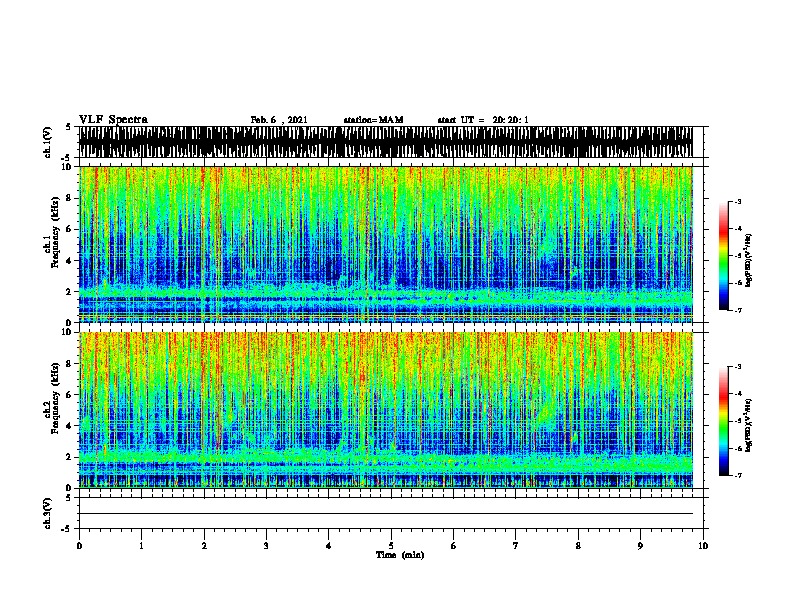
Task: Click the ch.1 "Frequency (kHz)" axis label
Action: tap(55, 232)
